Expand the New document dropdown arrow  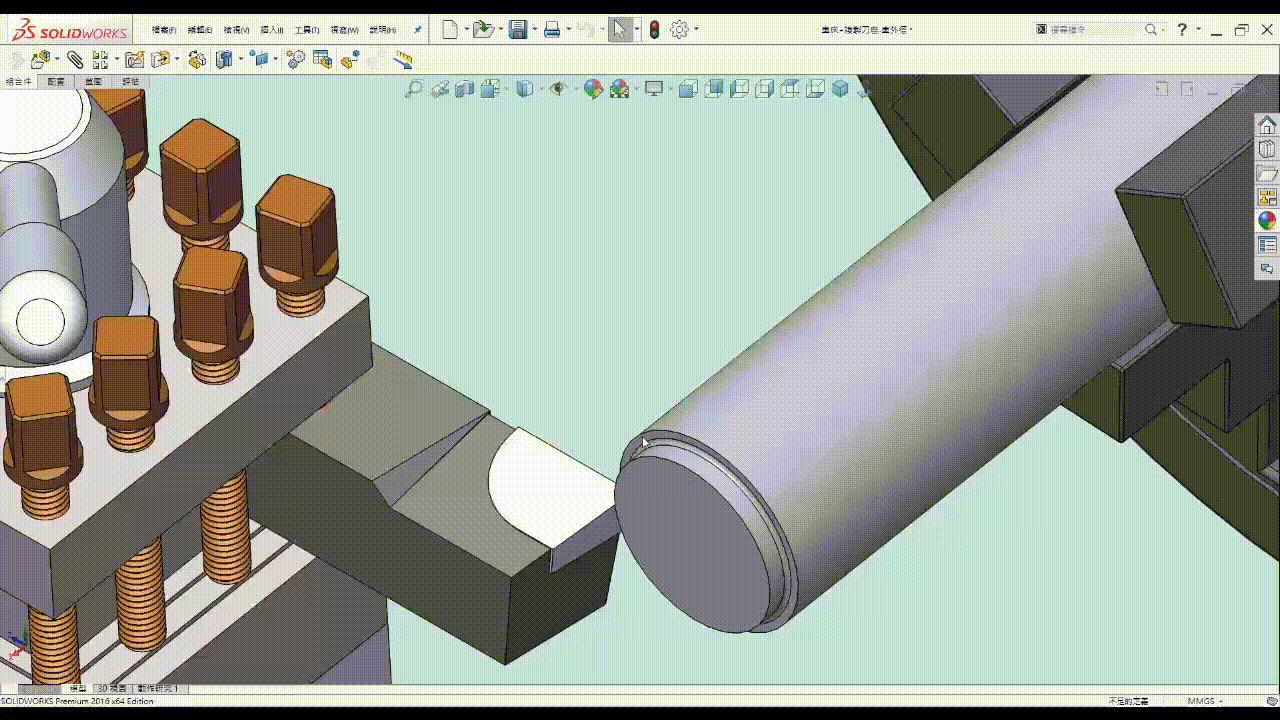[x=466, y=30]
